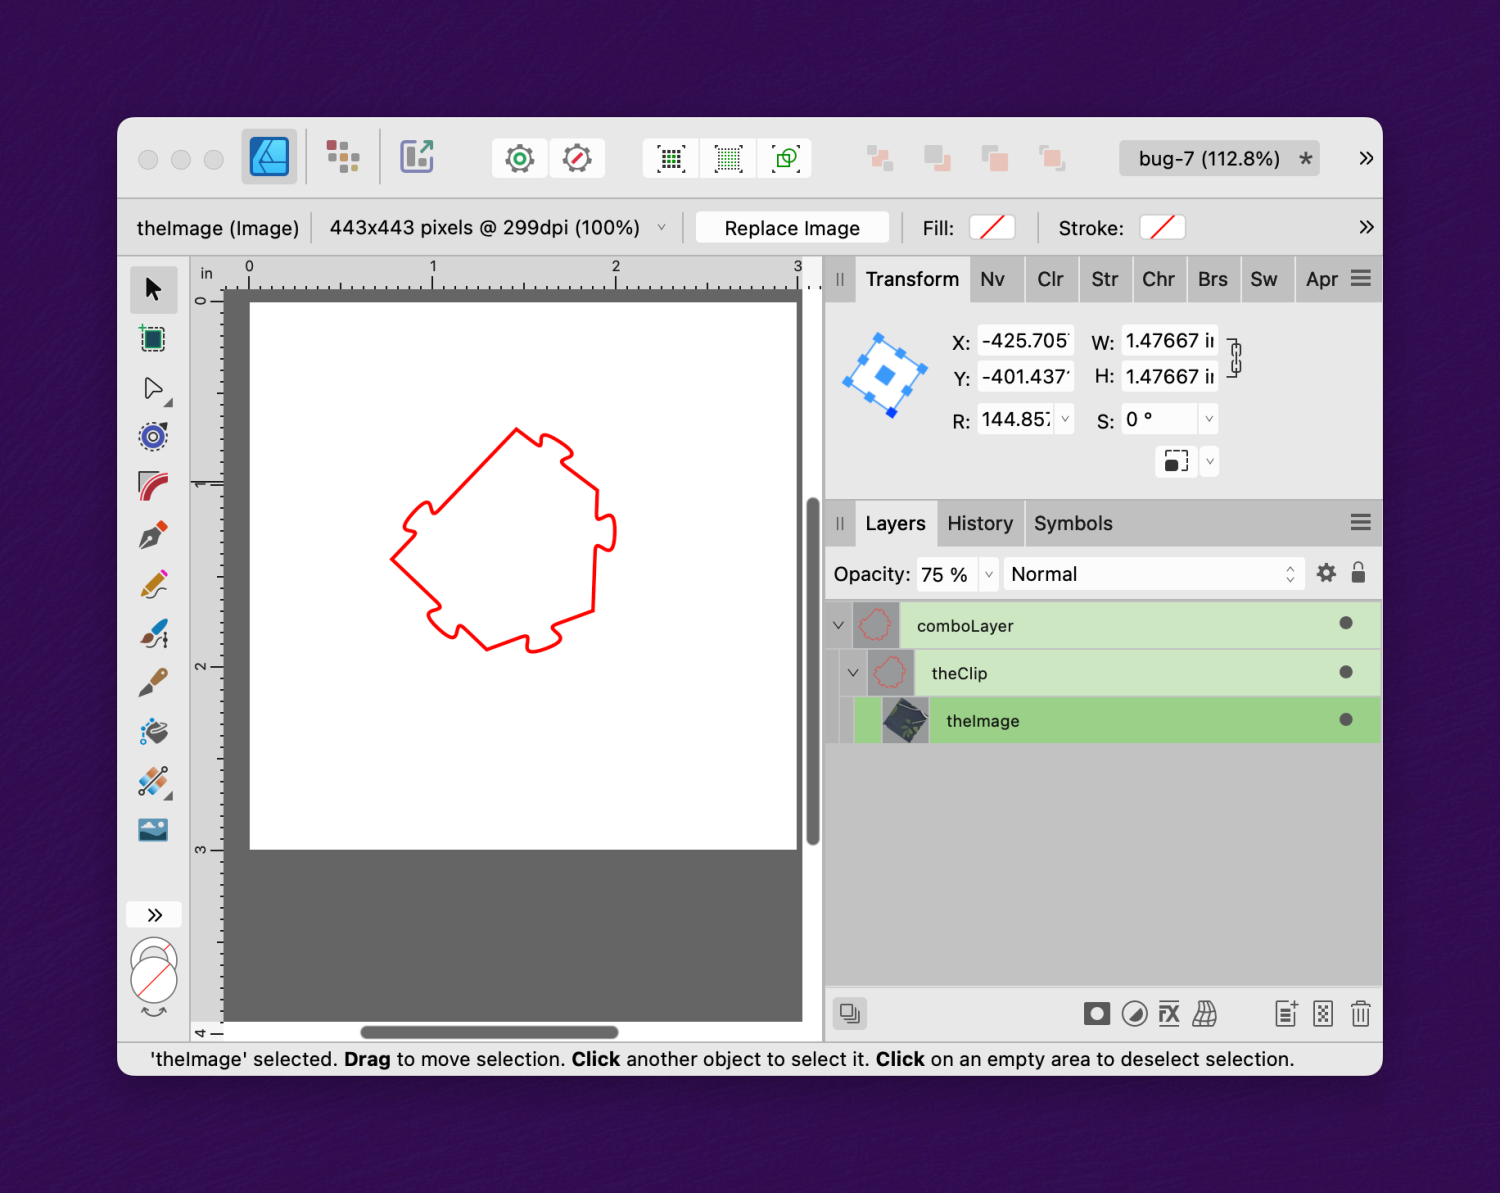
Task: Select the Pen tool
Action: [x=153, y=535]
